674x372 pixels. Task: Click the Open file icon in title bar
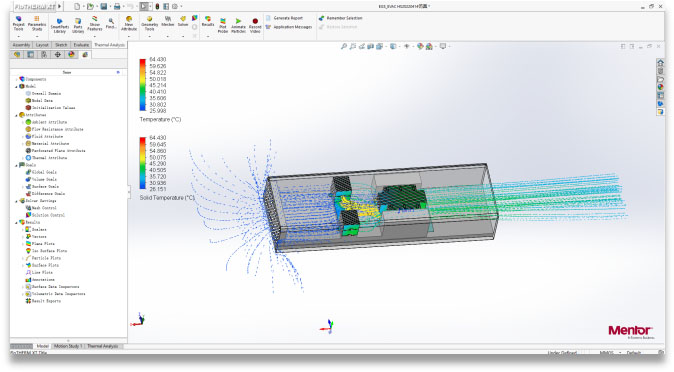tap(90, 6)
